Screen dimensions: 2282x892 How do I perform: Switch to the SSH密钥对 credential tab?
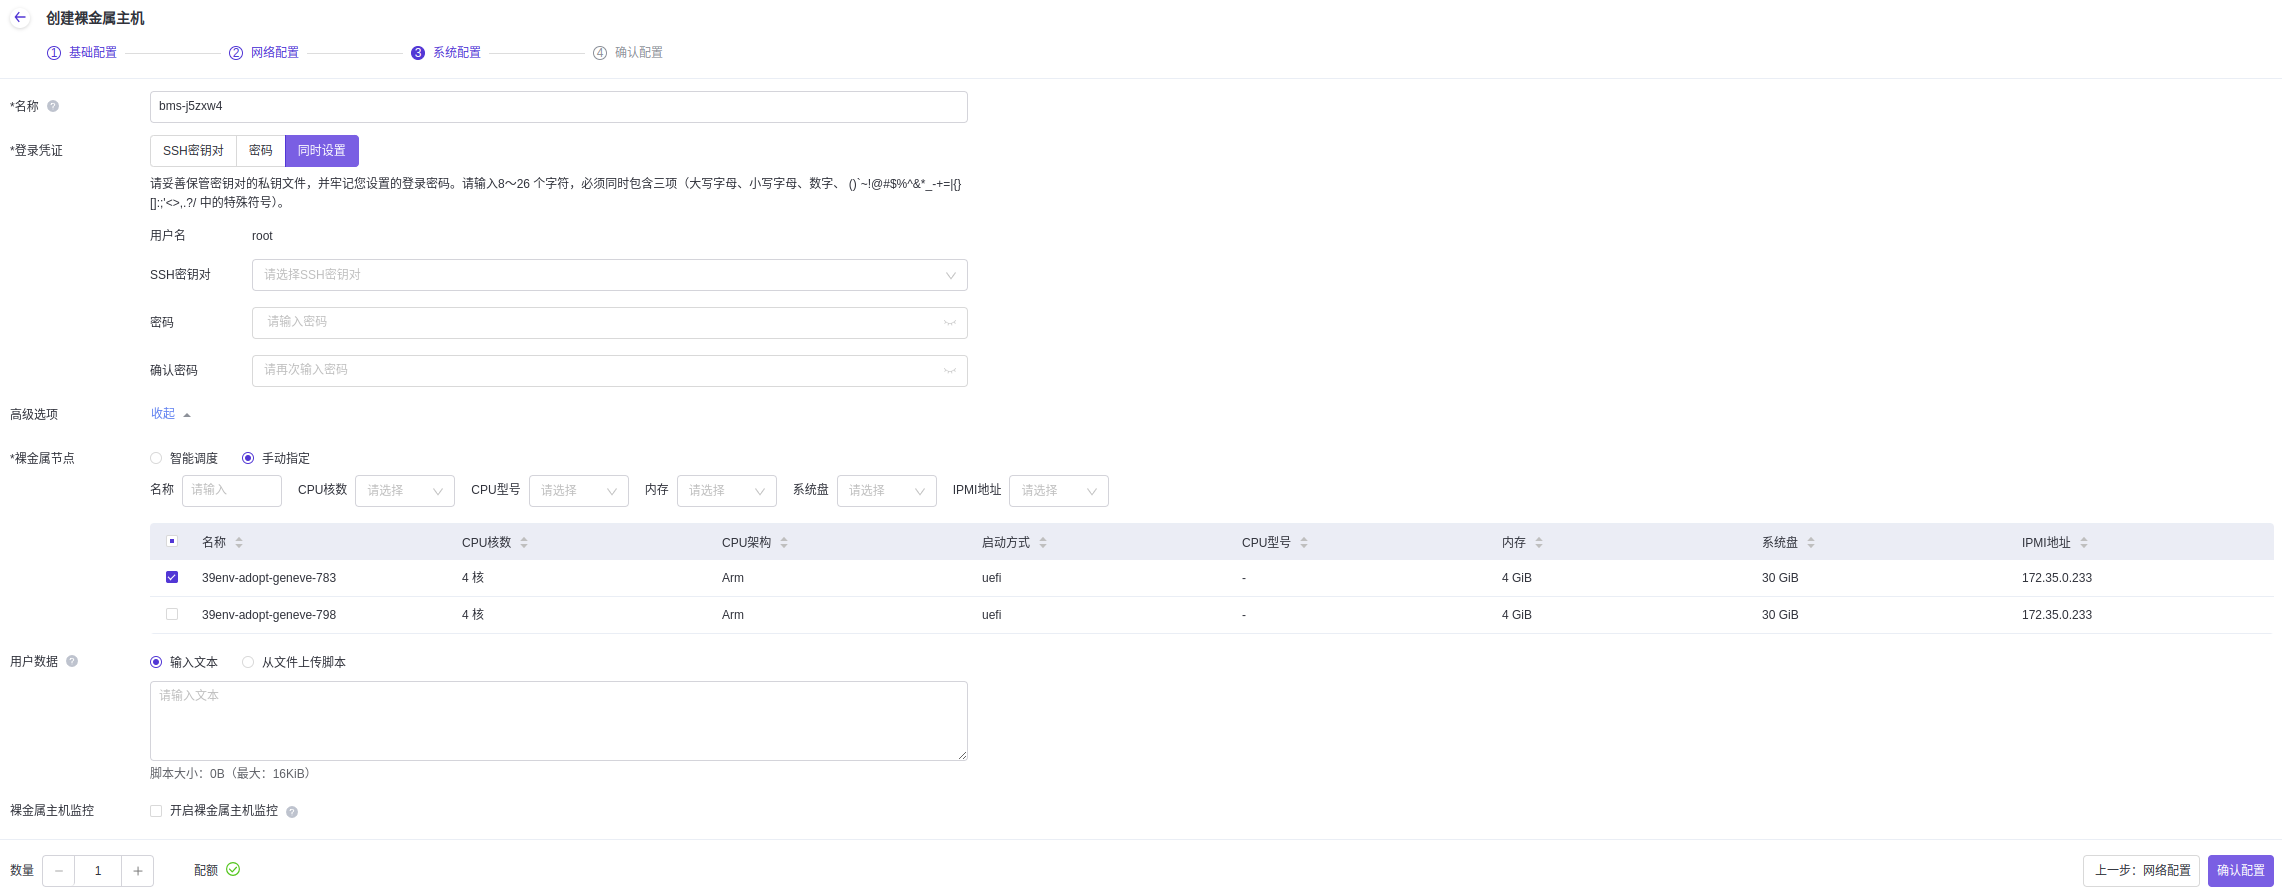point(193,151)
